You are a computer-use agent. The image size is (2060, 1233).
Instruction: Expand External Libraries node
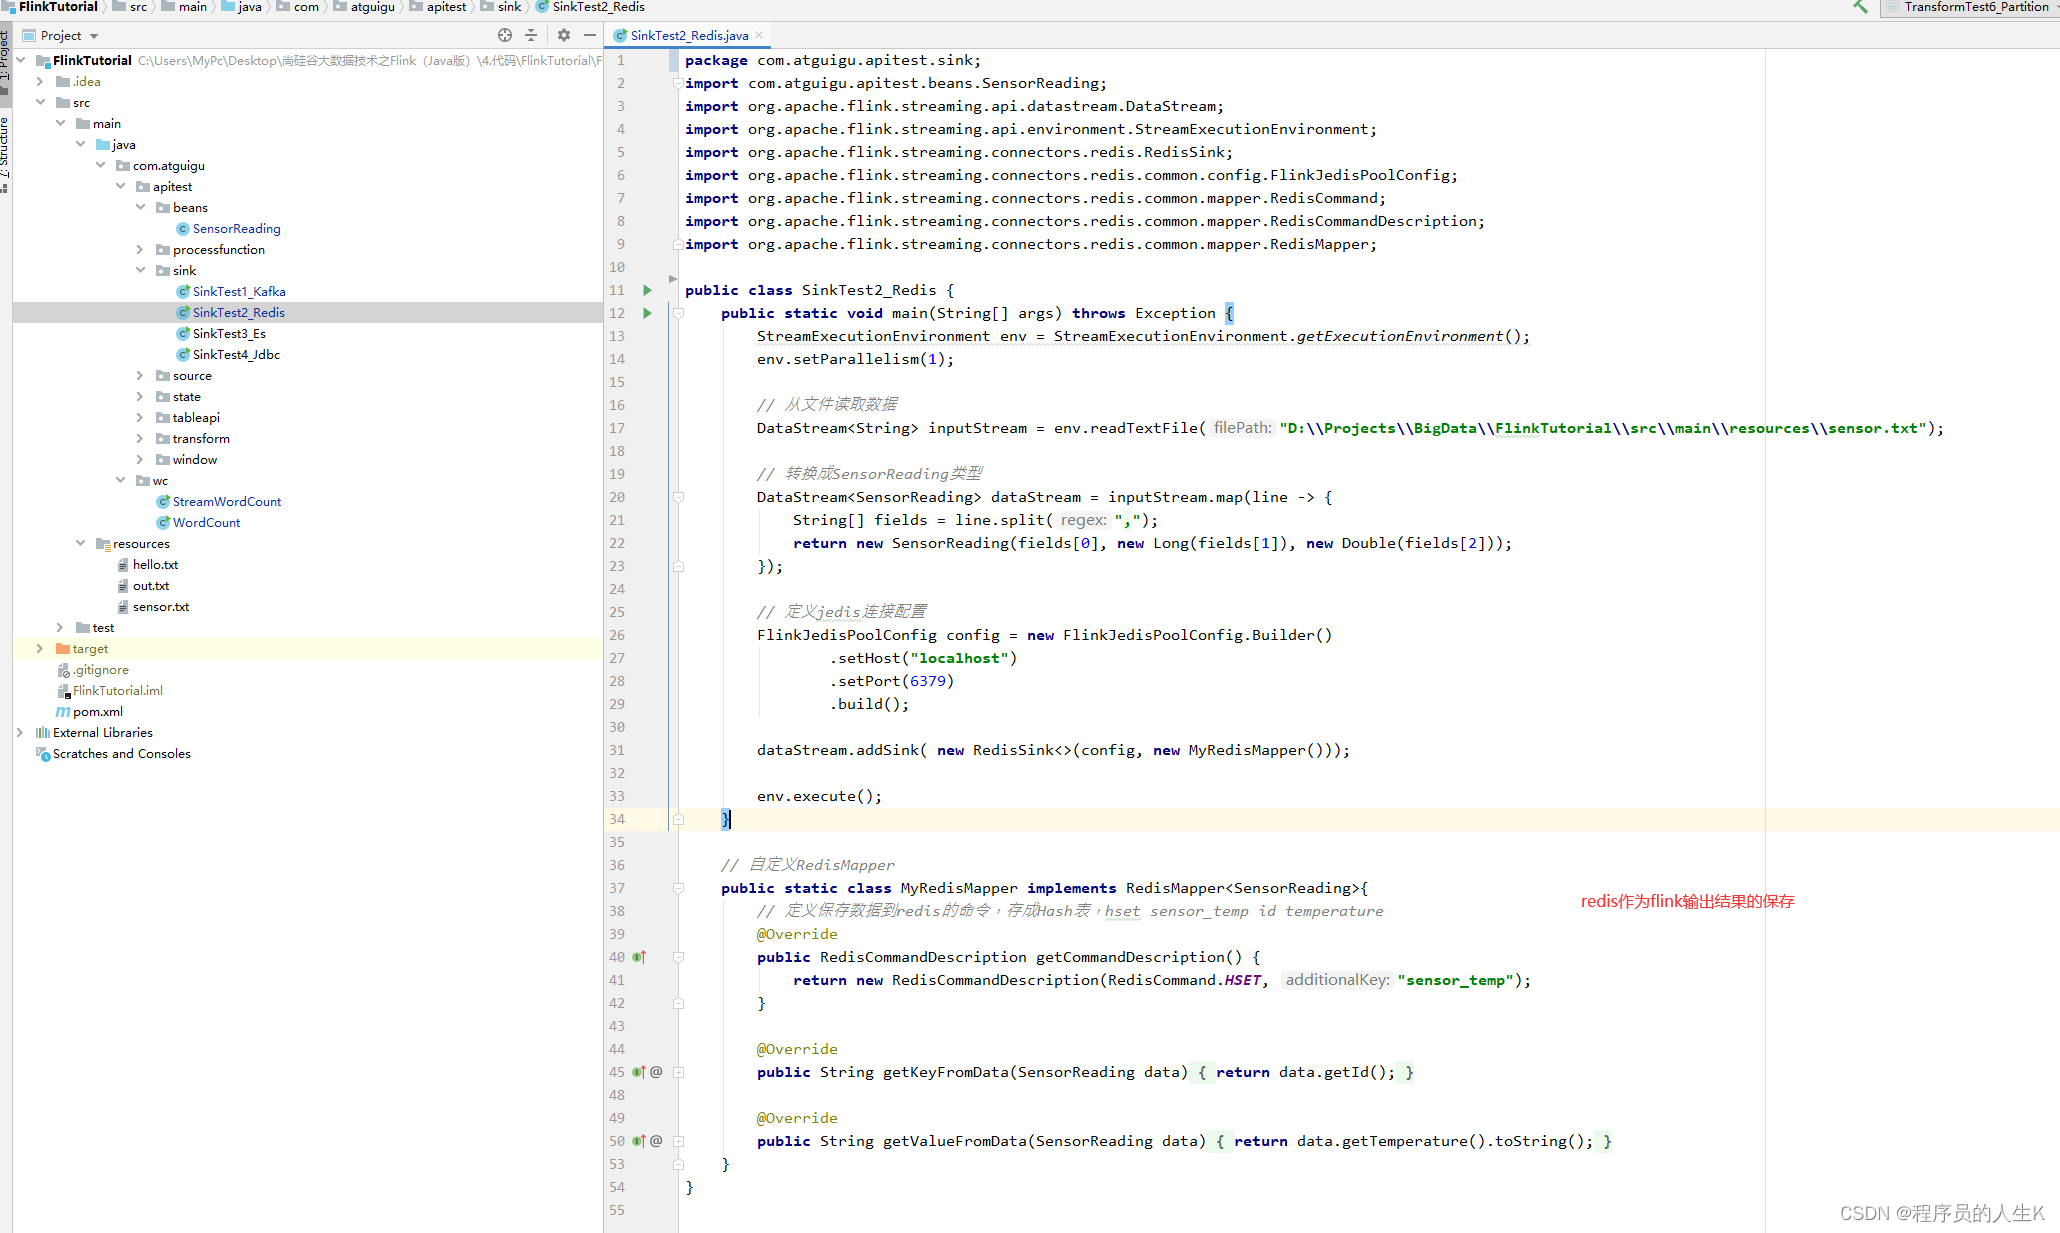[20, 732]
